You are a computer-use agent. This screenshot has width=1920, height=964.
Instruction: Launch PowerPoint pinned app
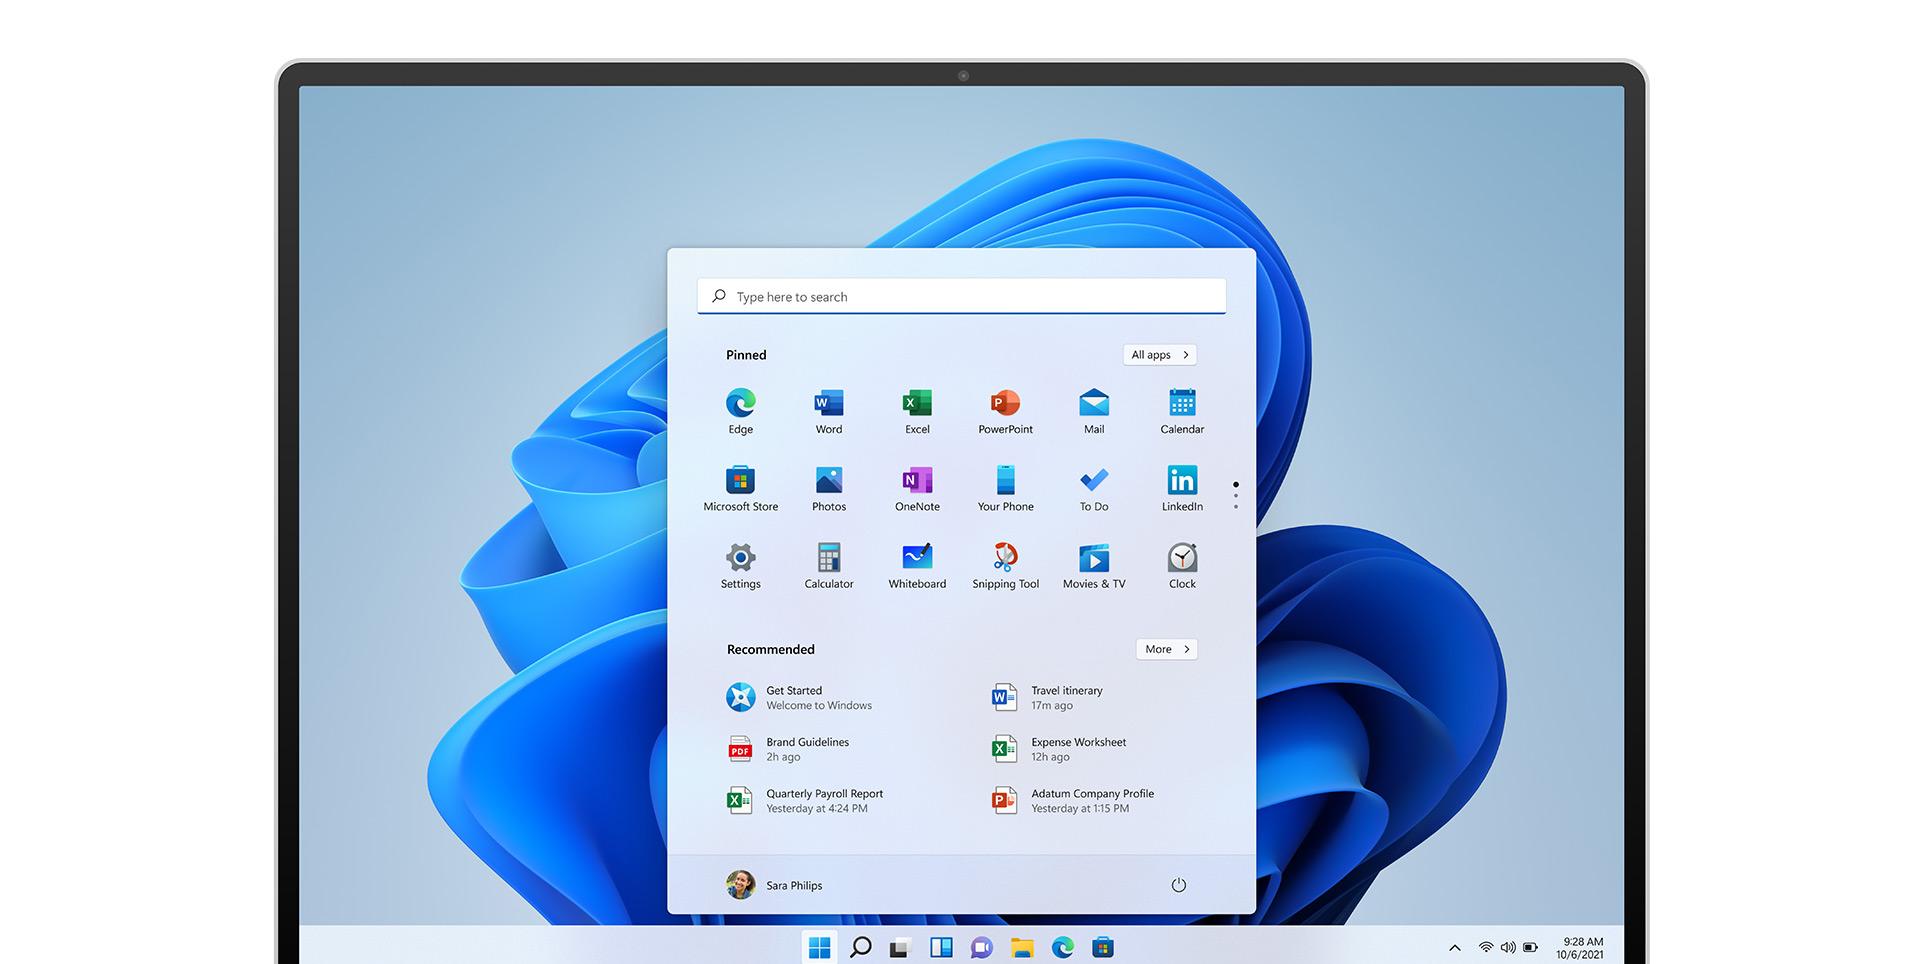click(x=1005, y=411)
